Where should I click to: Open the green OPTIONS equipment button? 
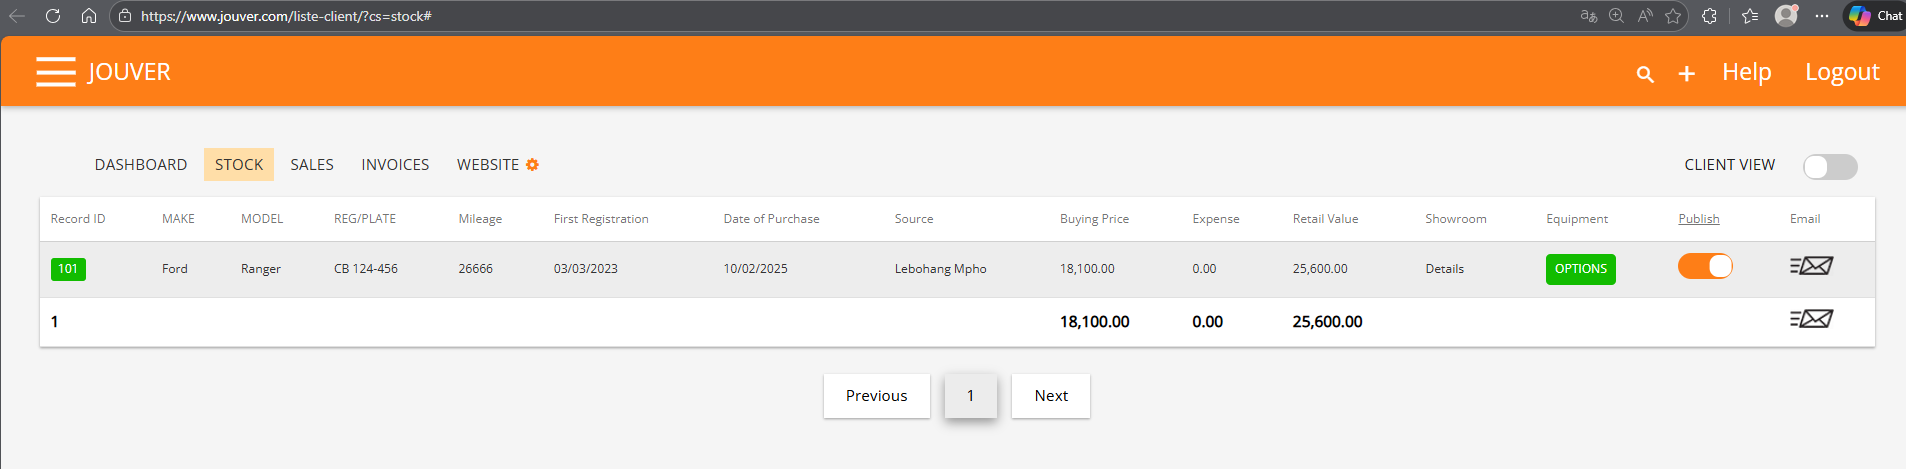(x=1580, y=269)
